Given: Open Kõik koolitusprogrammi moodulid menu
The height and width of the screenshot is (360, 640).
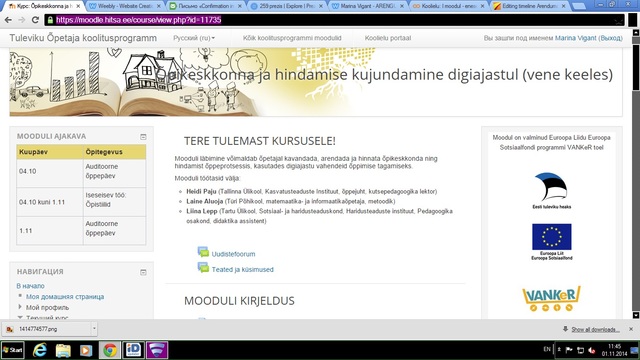Looking at the screenshot, I should [x=292, y=38].
